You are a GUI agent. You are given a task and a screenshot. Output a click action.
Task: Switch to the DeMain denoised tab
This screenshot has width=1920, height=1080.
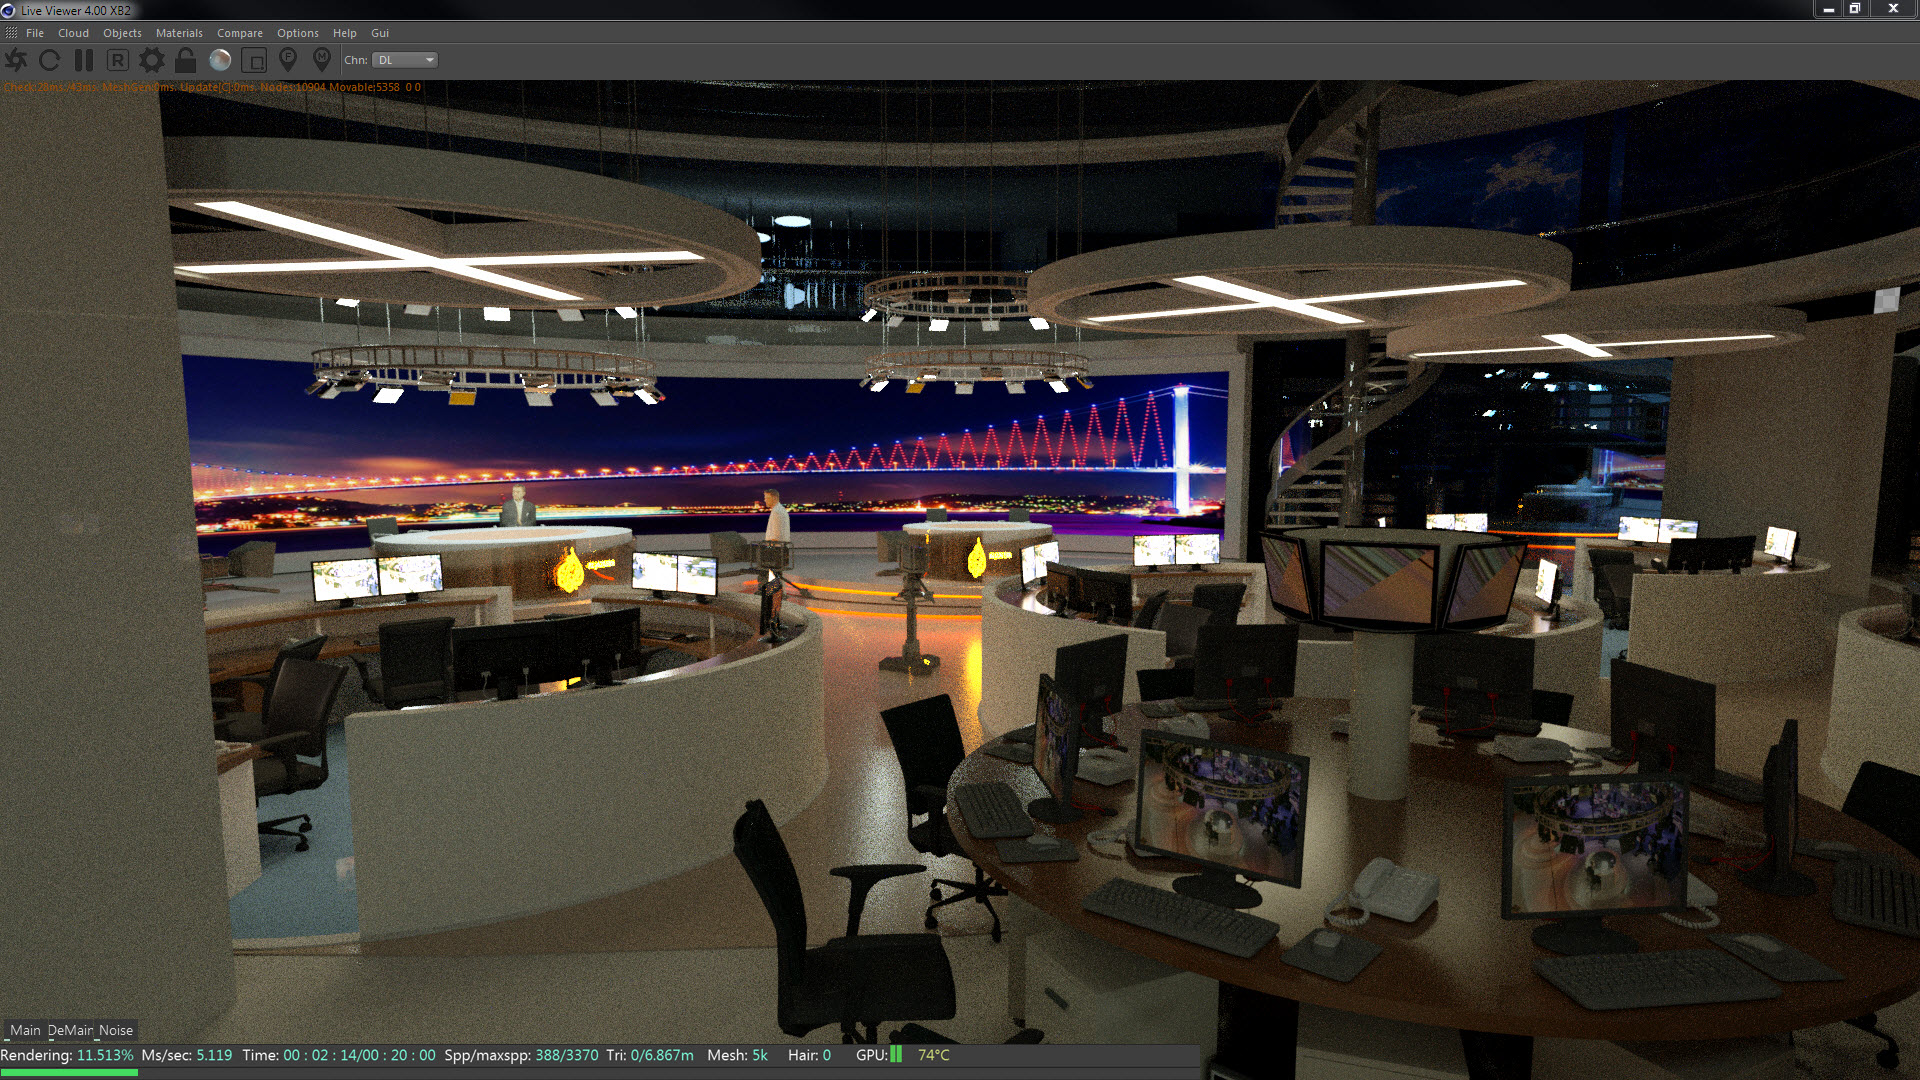click(70, 1030)
